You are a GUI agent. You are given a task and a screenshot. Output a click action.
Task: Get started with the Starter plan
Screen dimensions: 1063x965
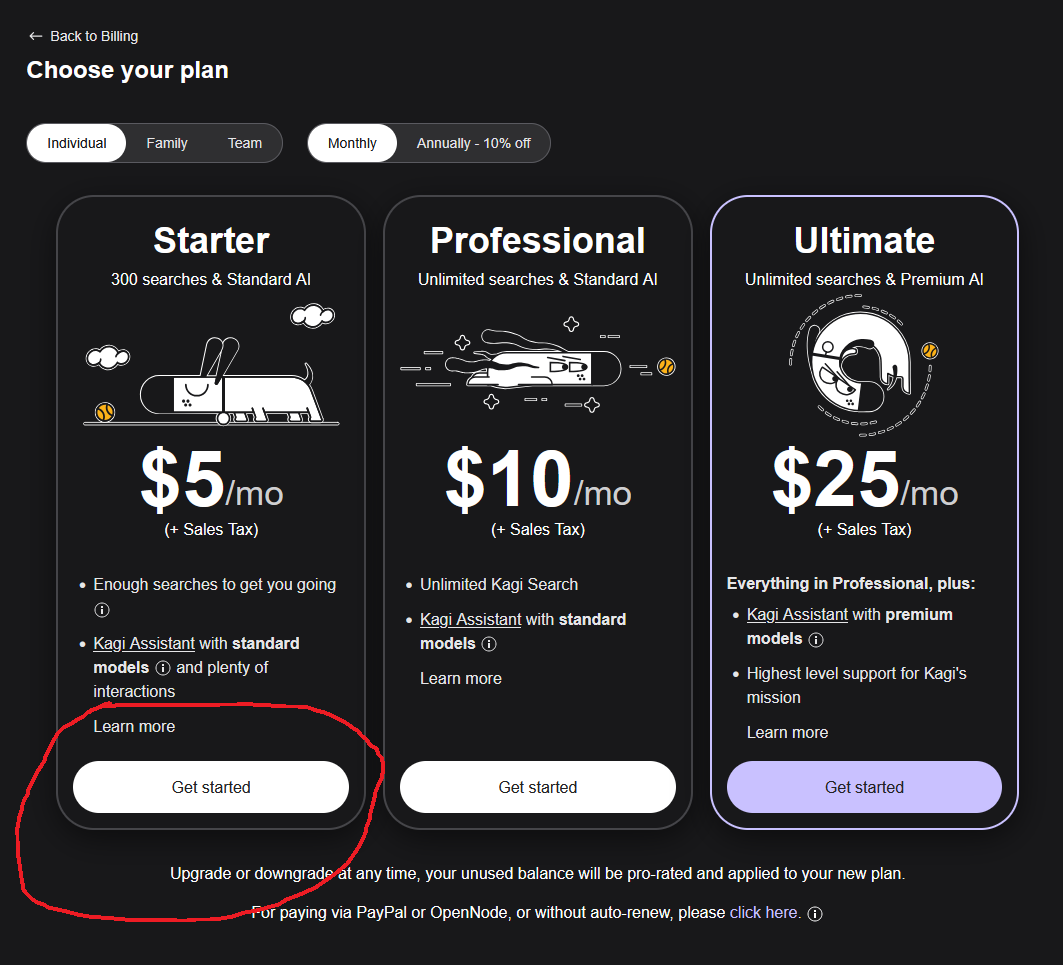211,787
